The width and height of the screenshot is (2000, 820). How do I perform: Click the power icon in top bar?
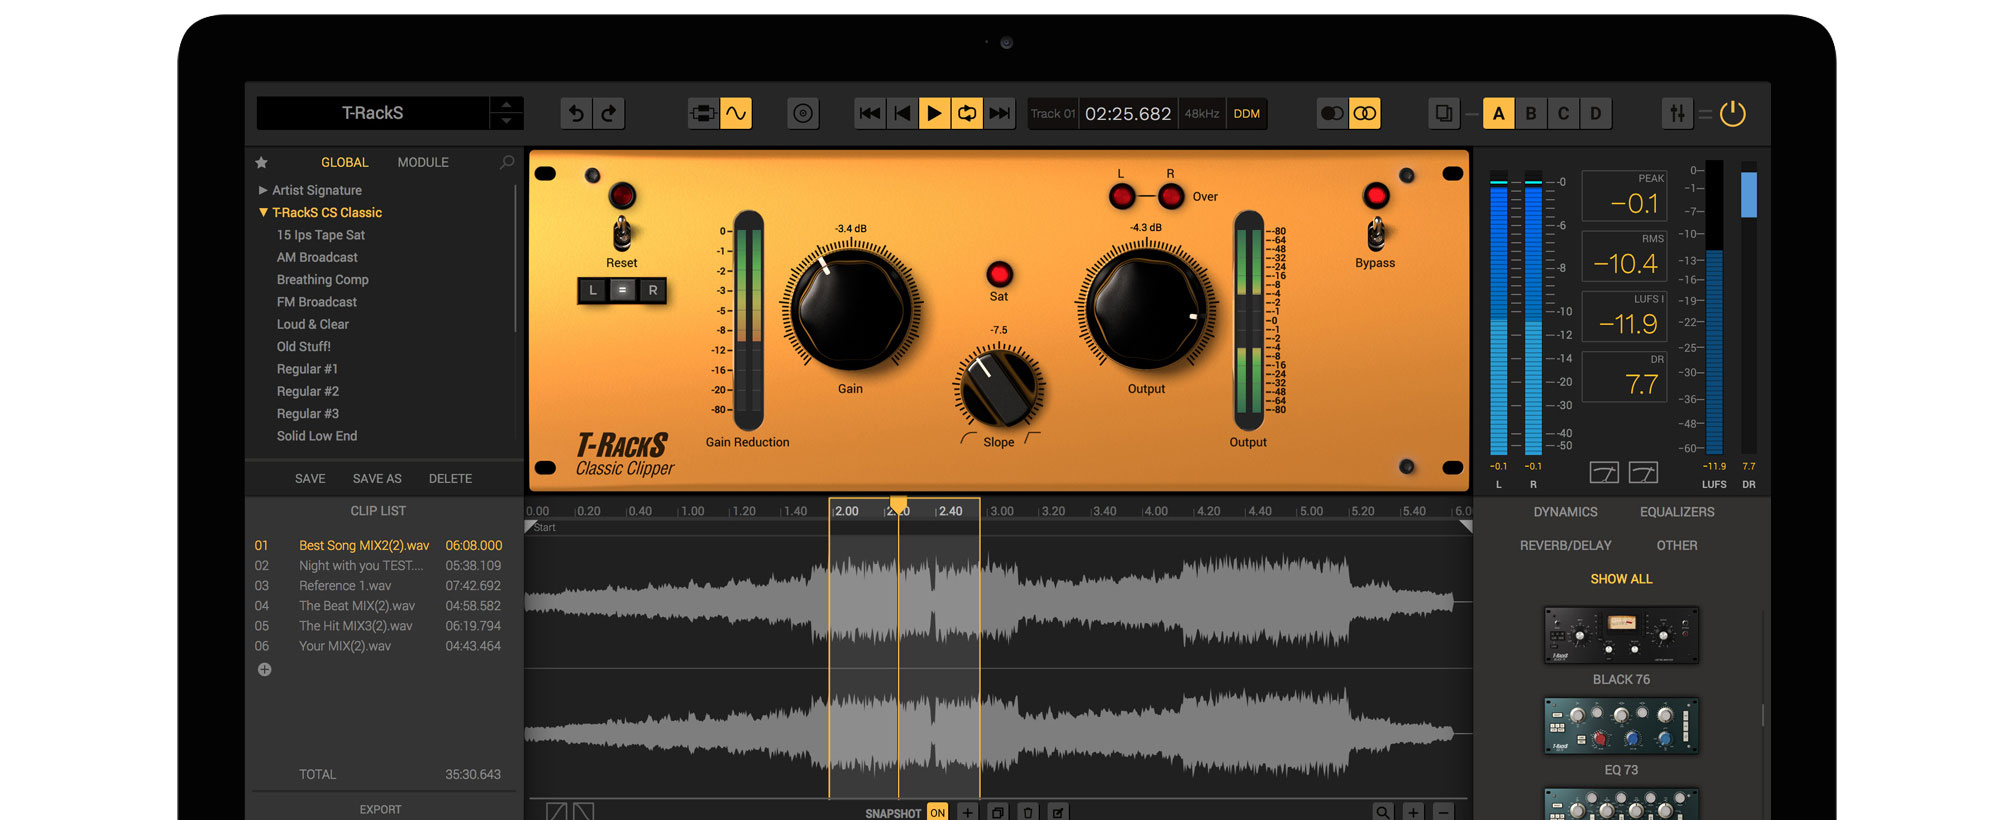pyautogui.click(x=1732, y=114)
